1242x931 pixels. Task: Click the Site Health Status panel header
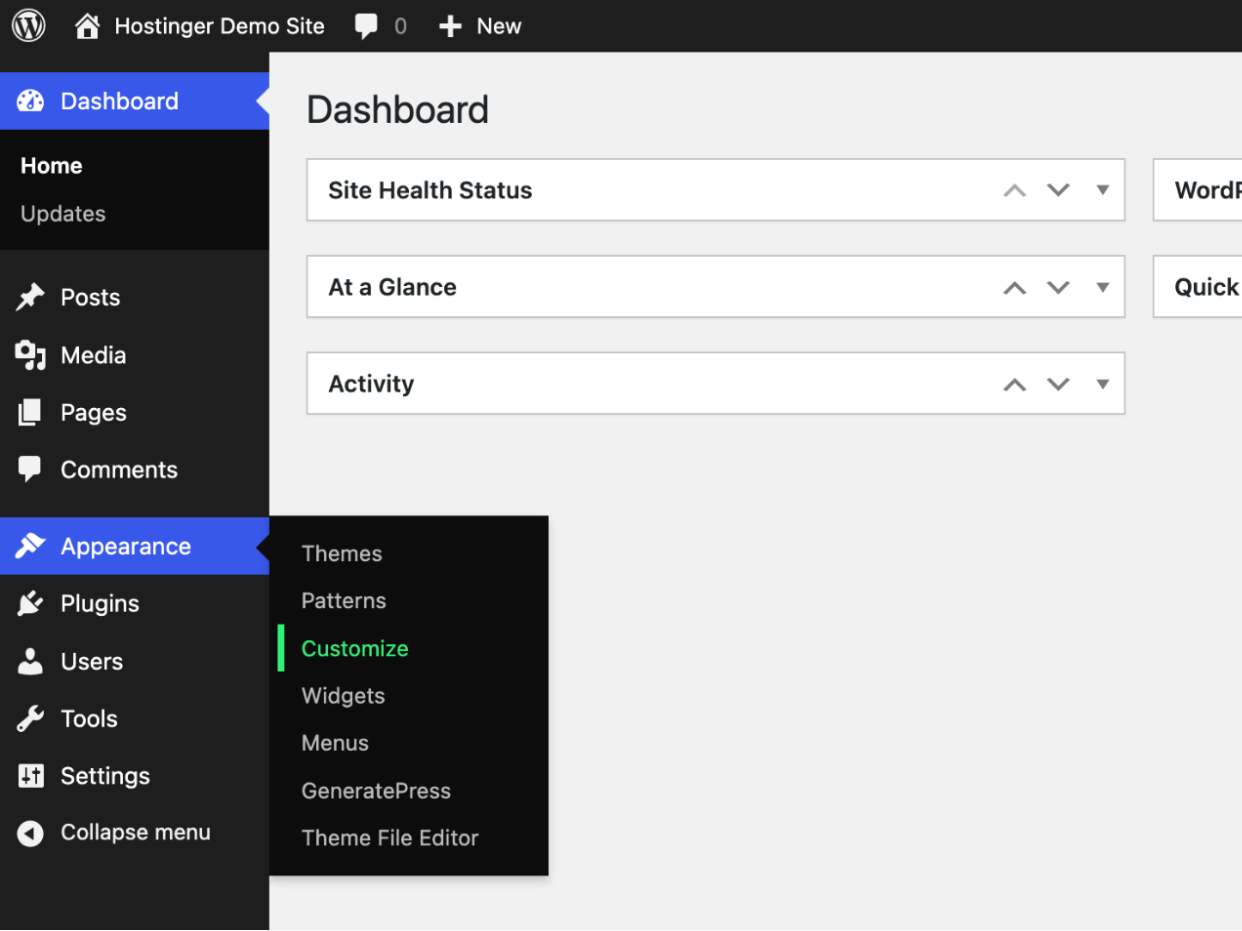pos(430,190)
